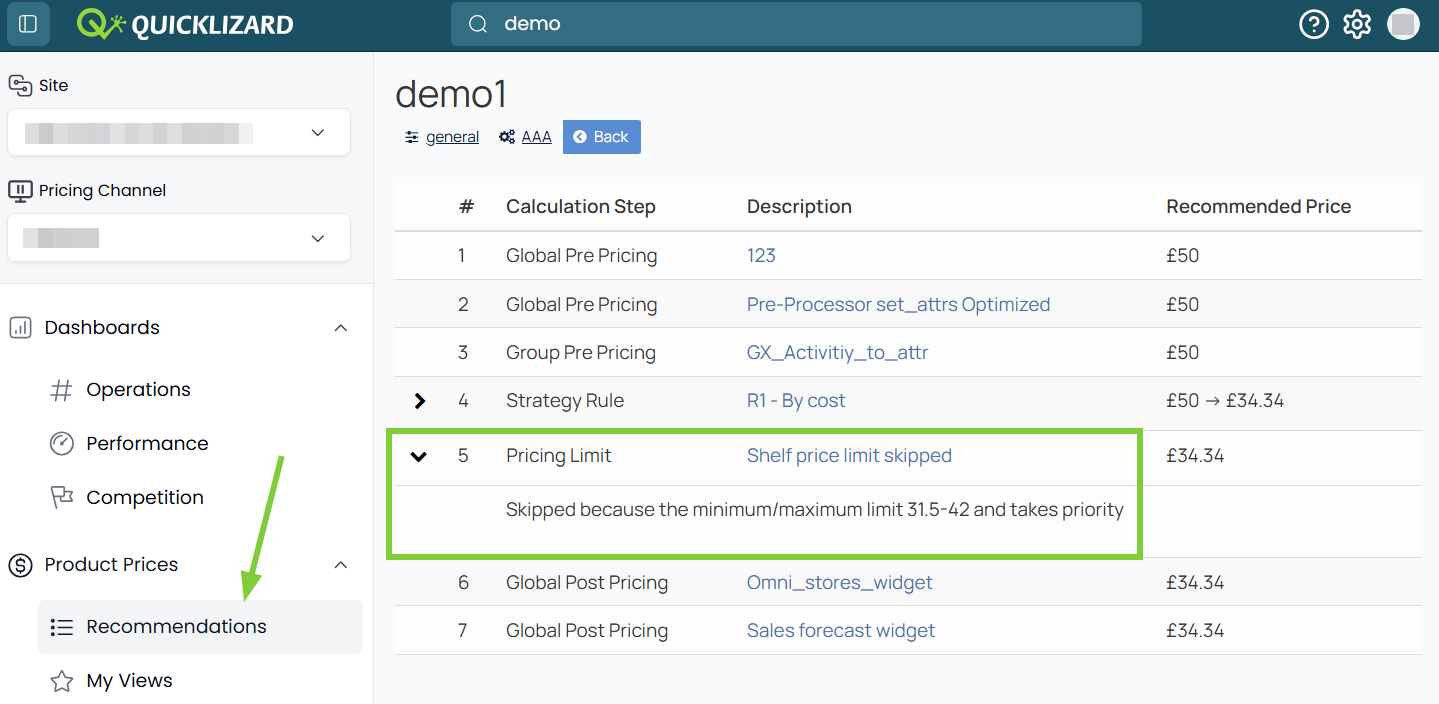The width and height of the screenshot is (1439, 704).
Task: Open the Operations hash icon item
Action: click(x=61, y=390)
